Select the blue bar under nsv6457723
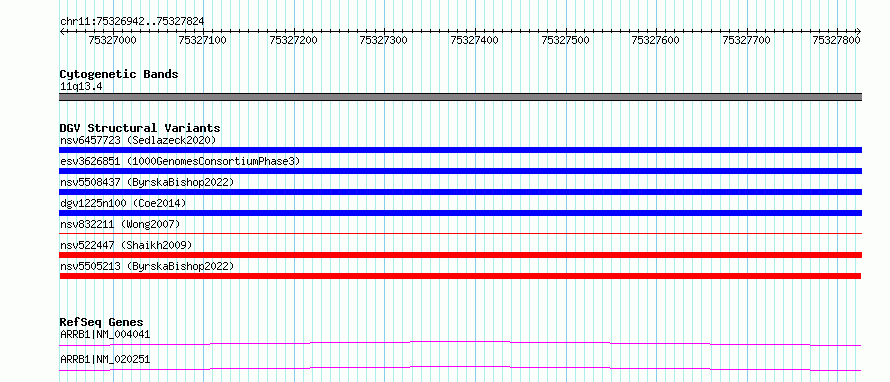Image resolution: width=890 pixels, height=382 pixels. pyautogui.click(x=460, y=150)
